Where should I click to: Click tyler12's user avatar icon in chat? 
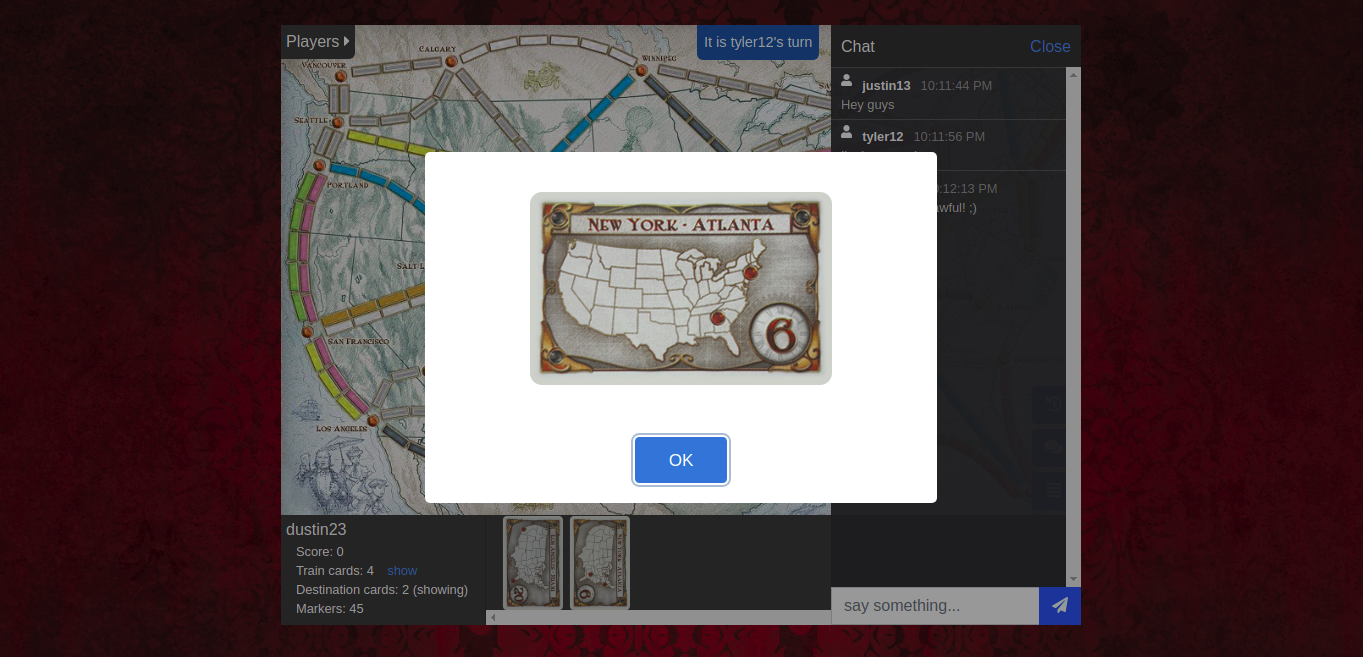(x=847, y=132)
